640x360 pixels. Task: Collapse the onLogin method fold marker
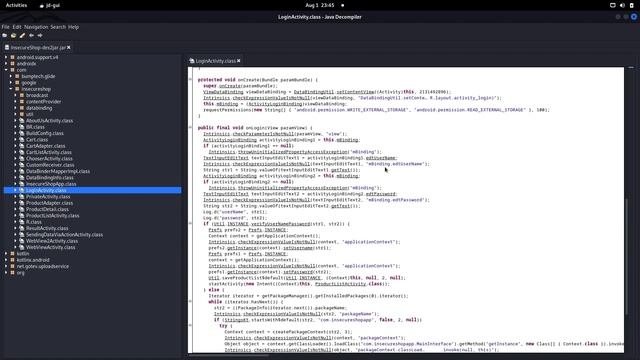click(190, 127)
